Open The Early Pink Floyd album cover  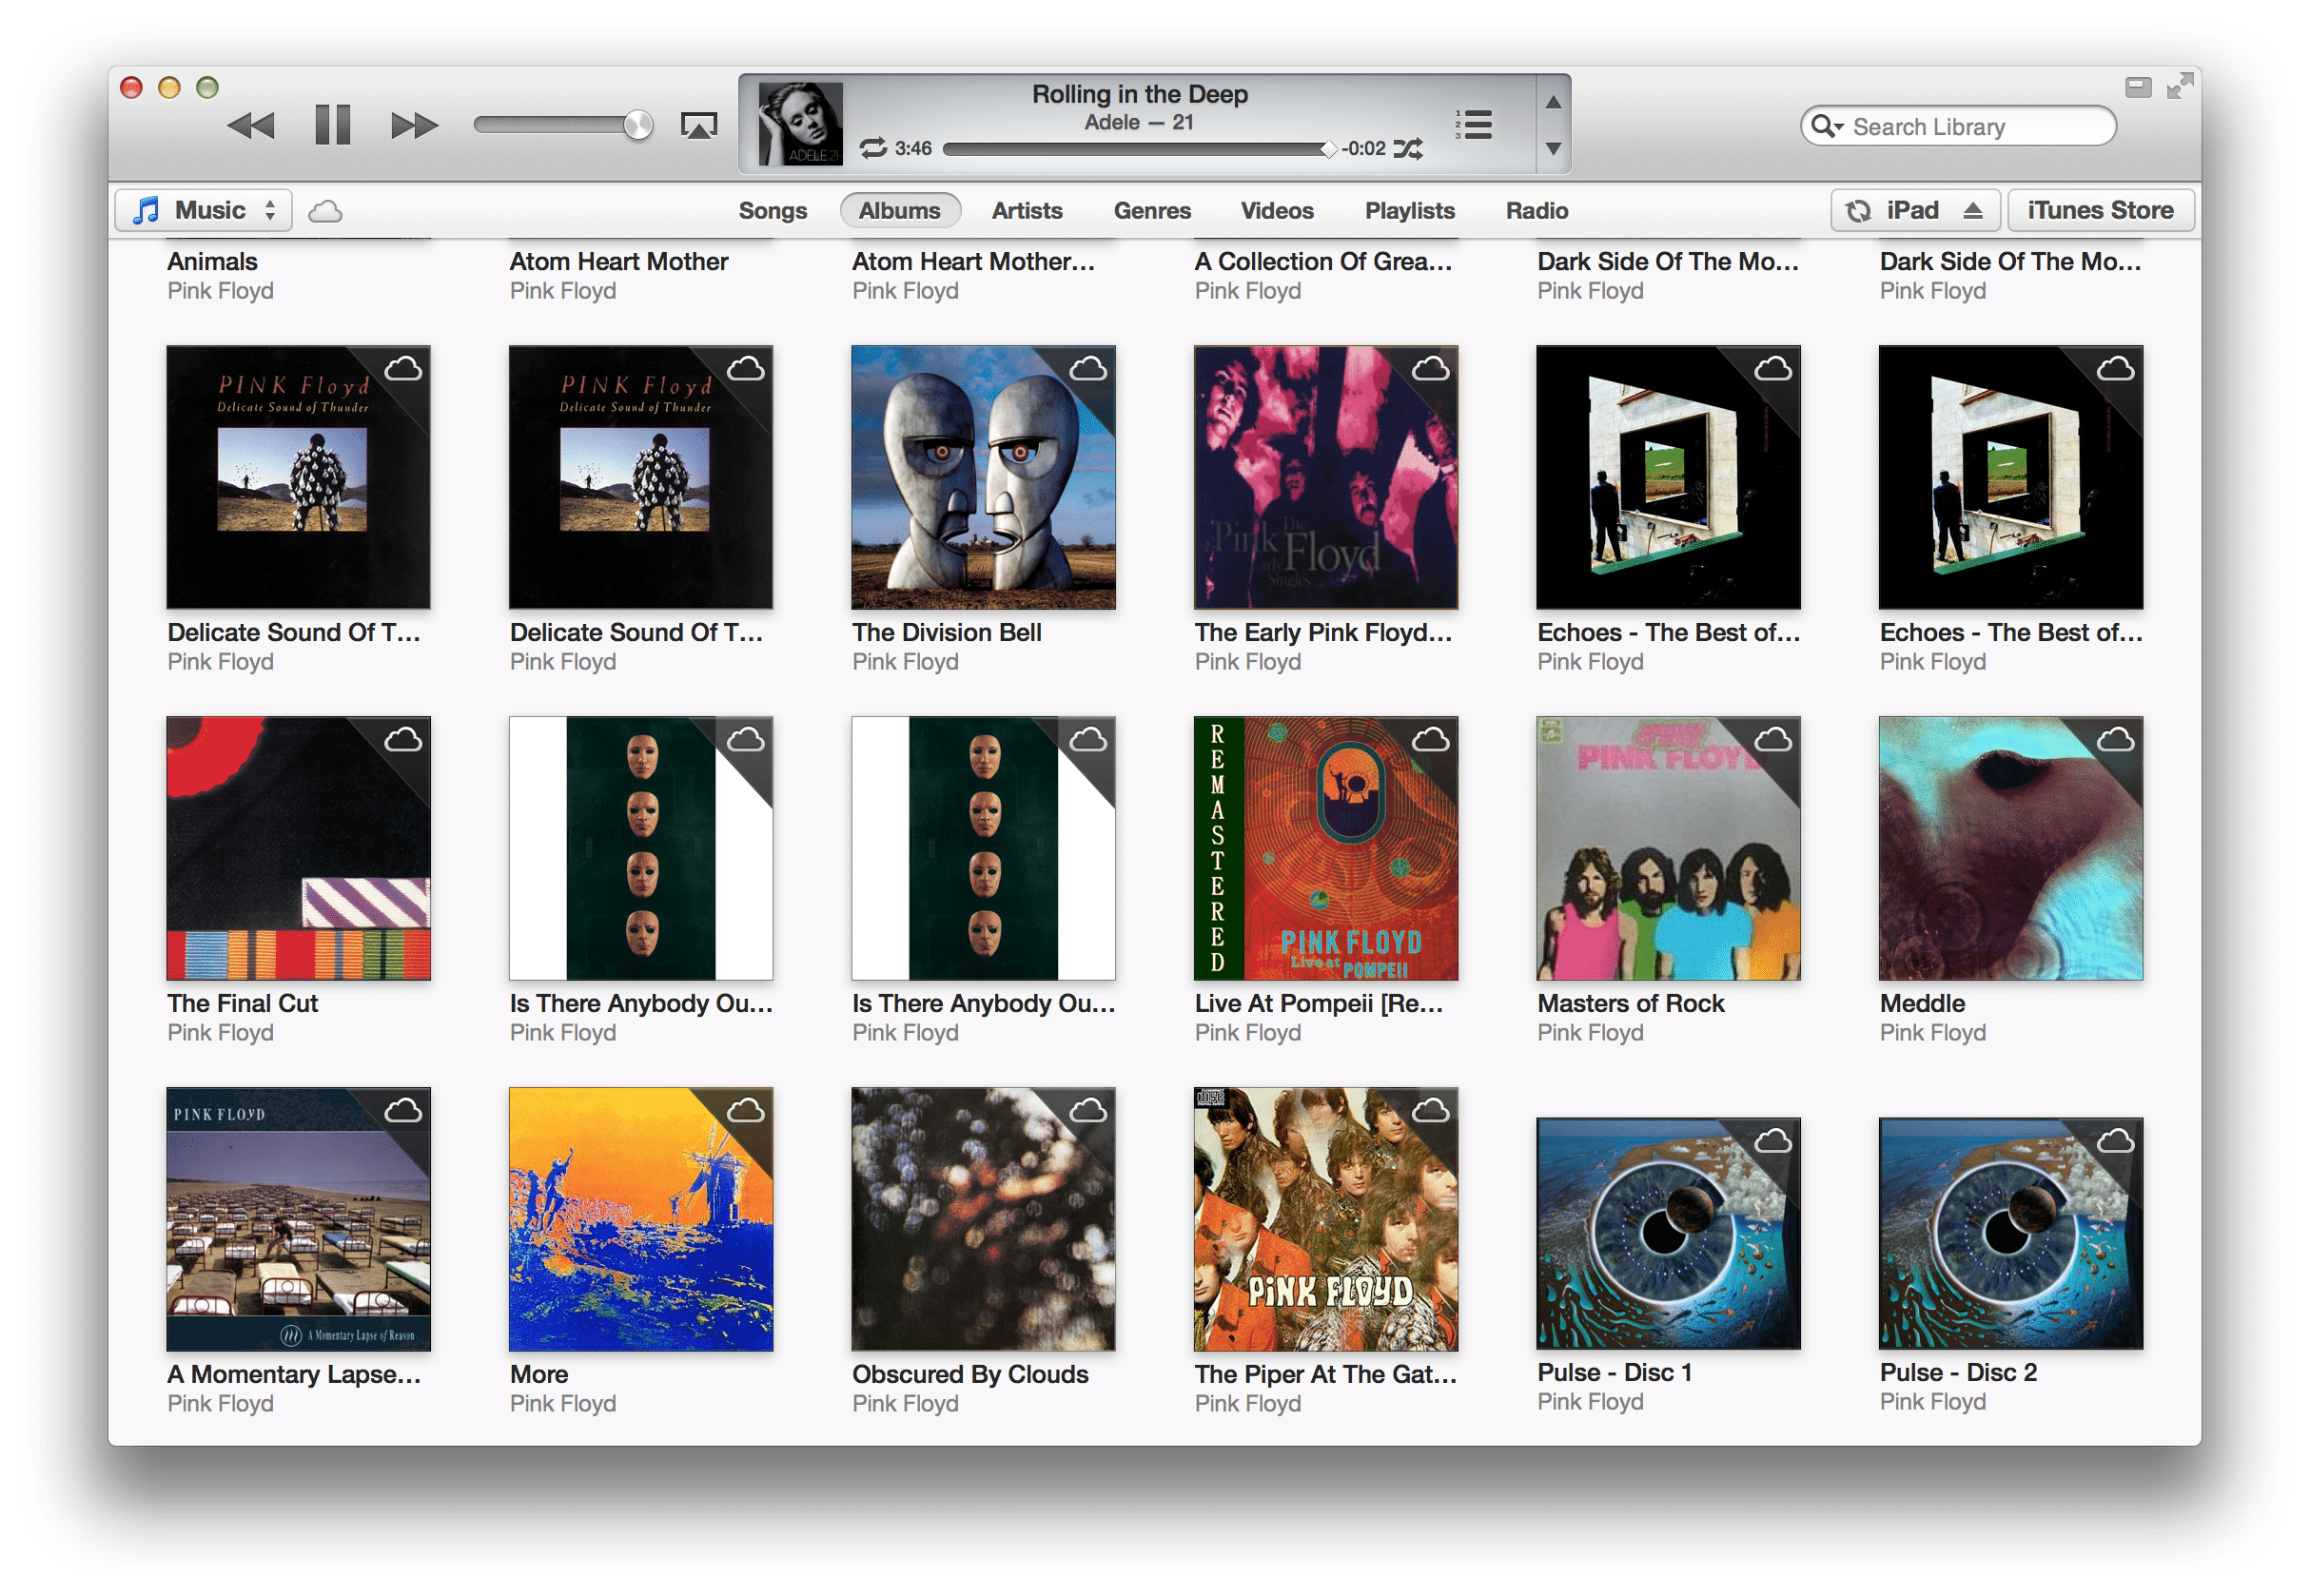(x=1325, y=477)
